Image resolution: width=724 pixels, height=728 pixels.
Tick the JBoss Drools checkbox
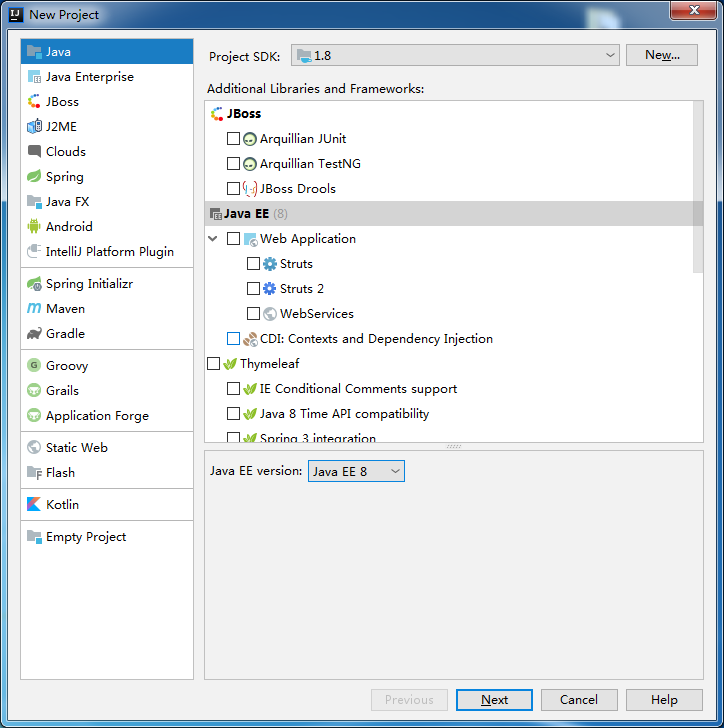coord(233,188)
